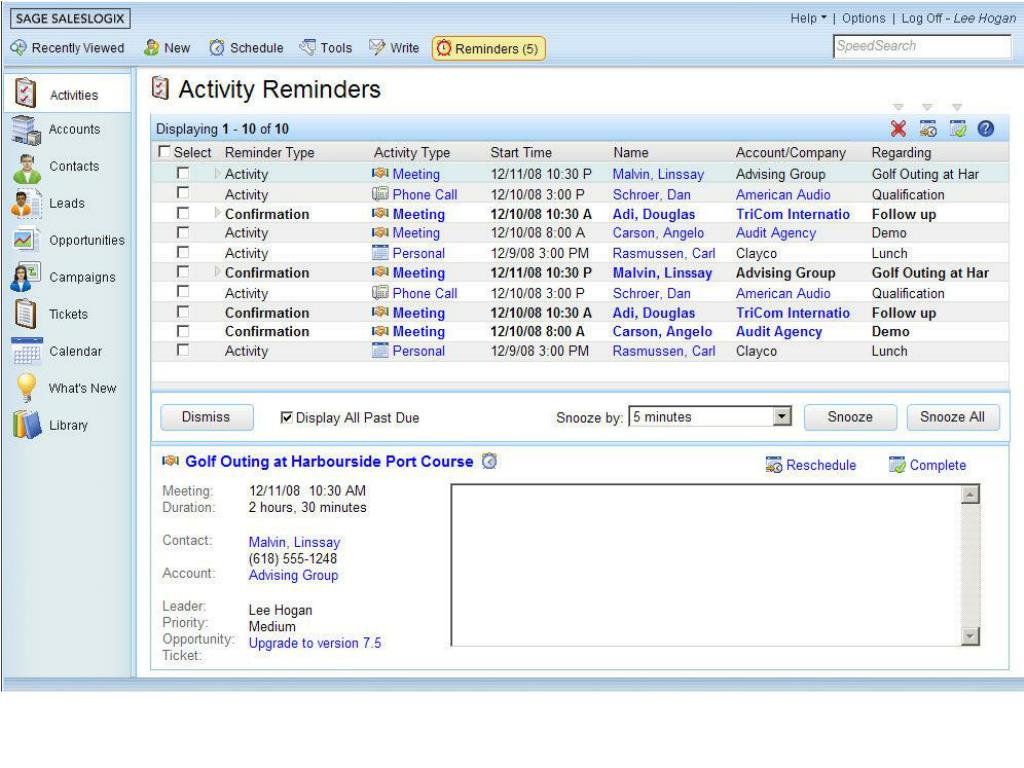Screen dimensions: 1024x768
Task: Click inside the notes text area
Action: click(x=707, y=565)
